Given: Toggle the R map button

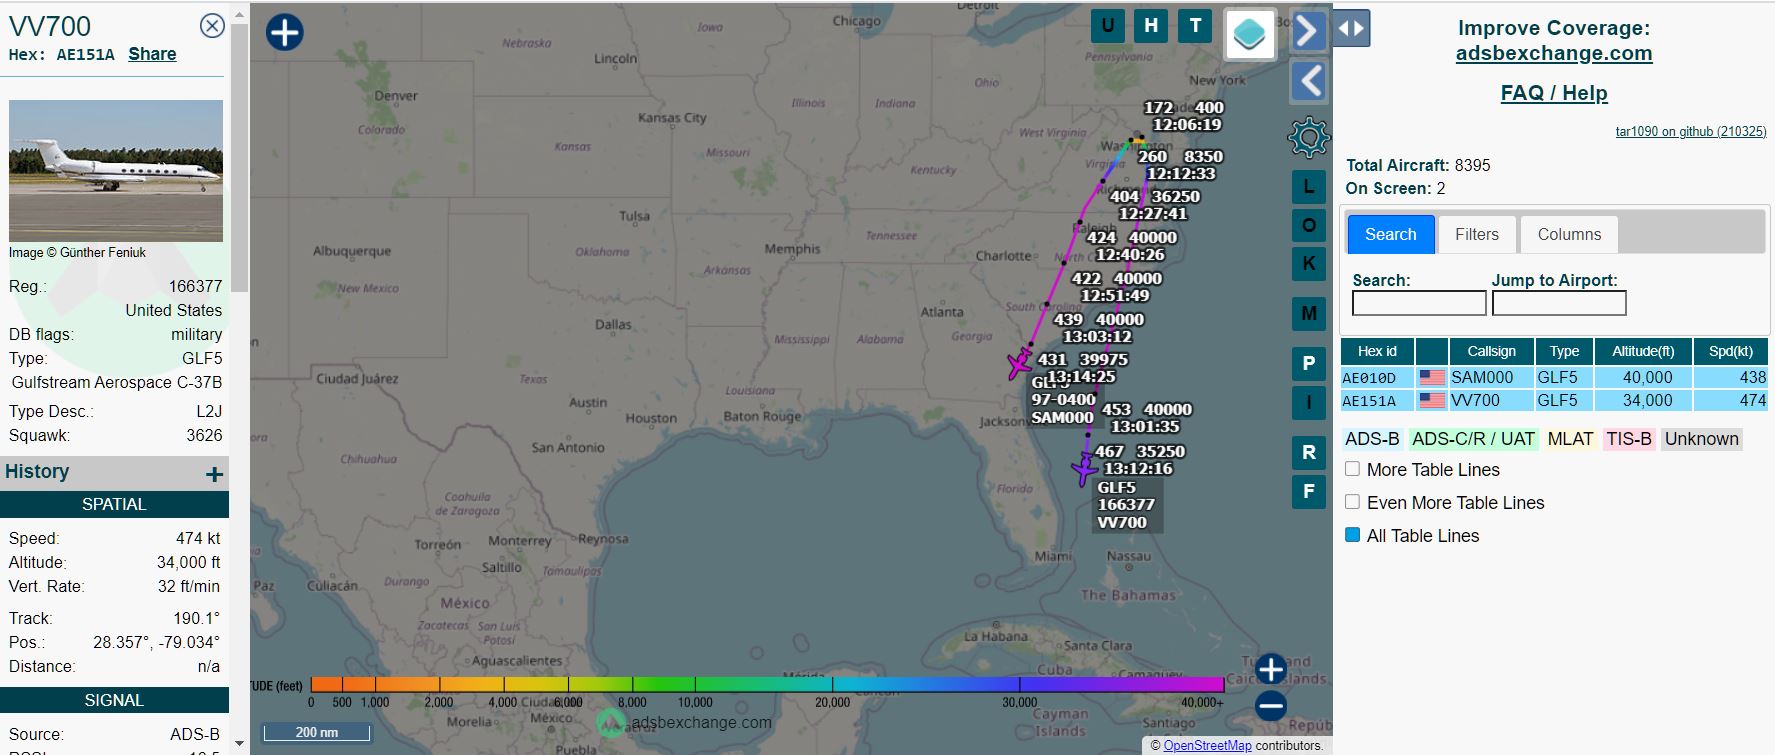Looking at the screenshot, I should click(1308, 452).
